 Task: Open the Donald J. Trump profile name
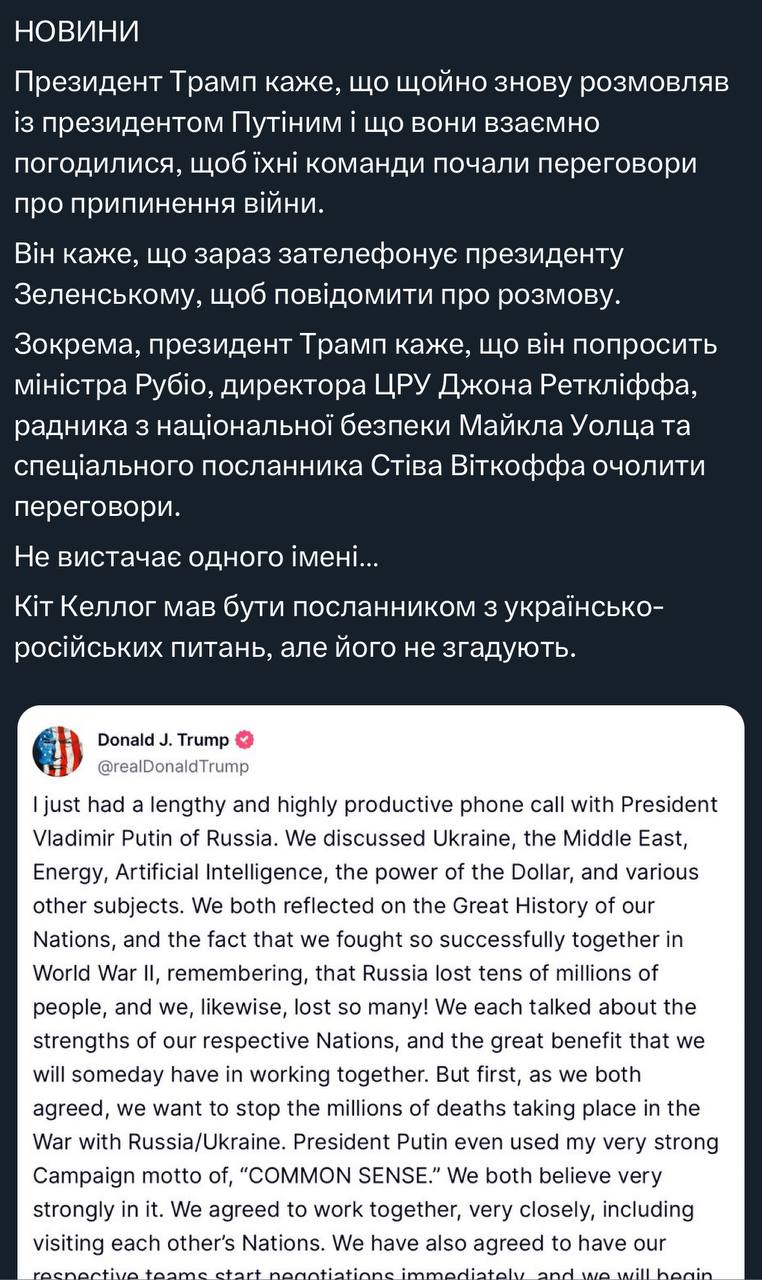pos(163,741)
